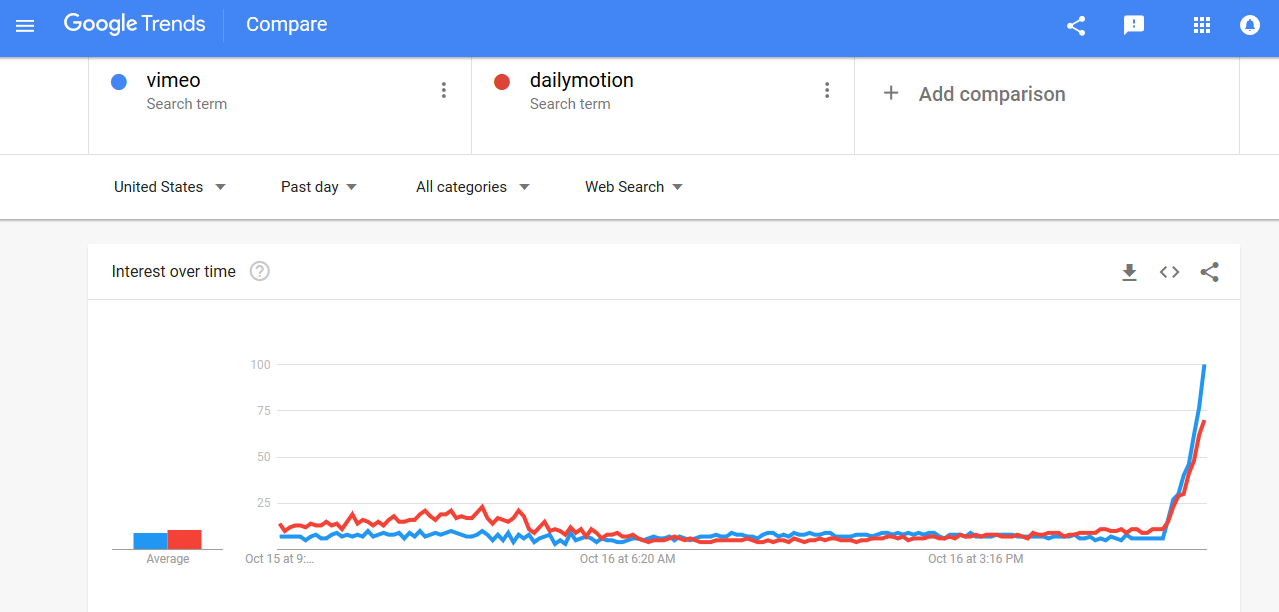
Task: Share the Interest over time chart
Action: [1210, 272]
